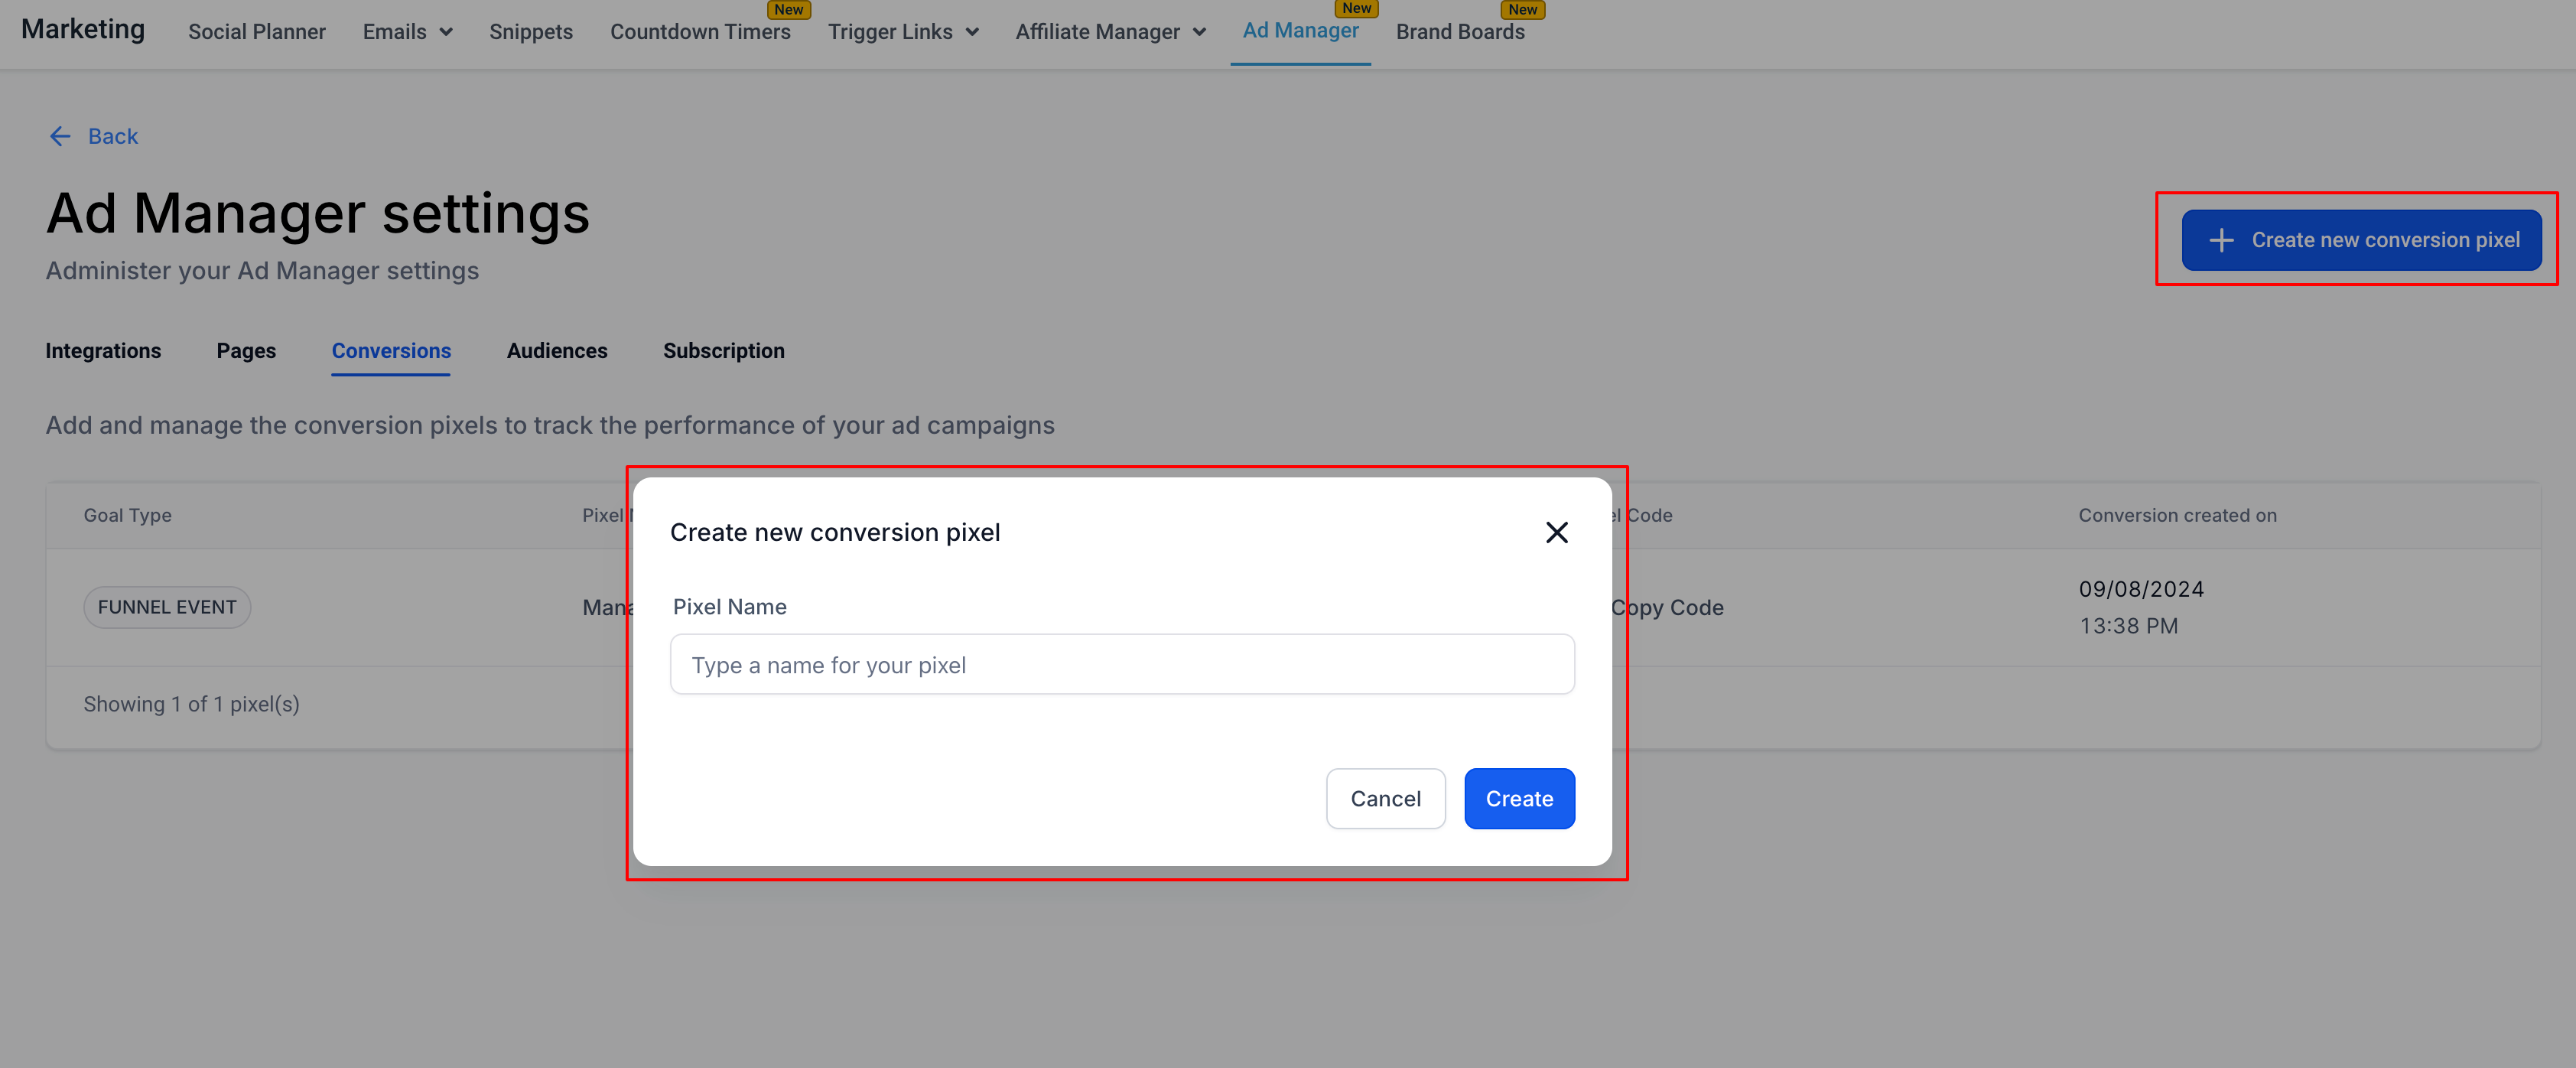Click the back arrow icon
The height and width of the screenshot is (1068, 2576).
60,136
